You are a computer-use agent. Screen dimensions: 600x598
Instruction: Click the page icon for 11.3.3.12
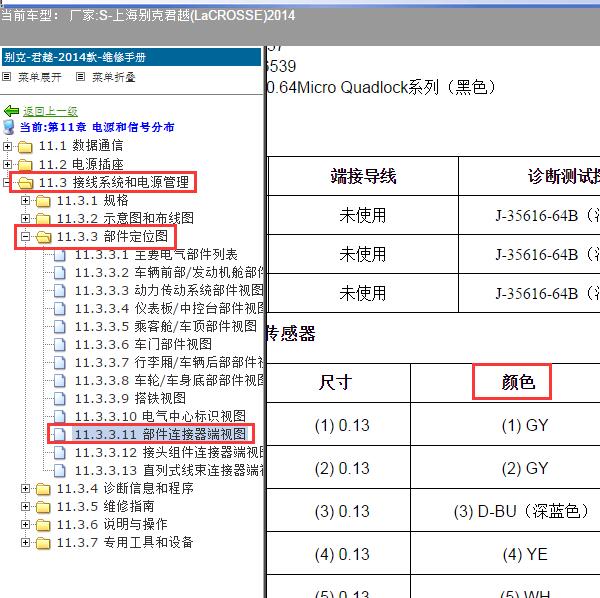pyautogui.click(x=60, y=453)
